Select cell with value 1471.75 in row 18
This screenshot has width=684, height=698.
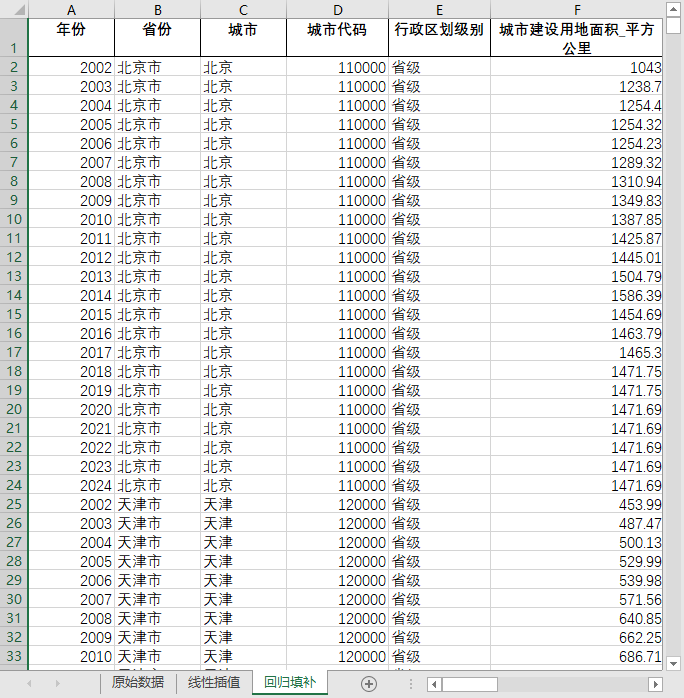coord(576,371)
